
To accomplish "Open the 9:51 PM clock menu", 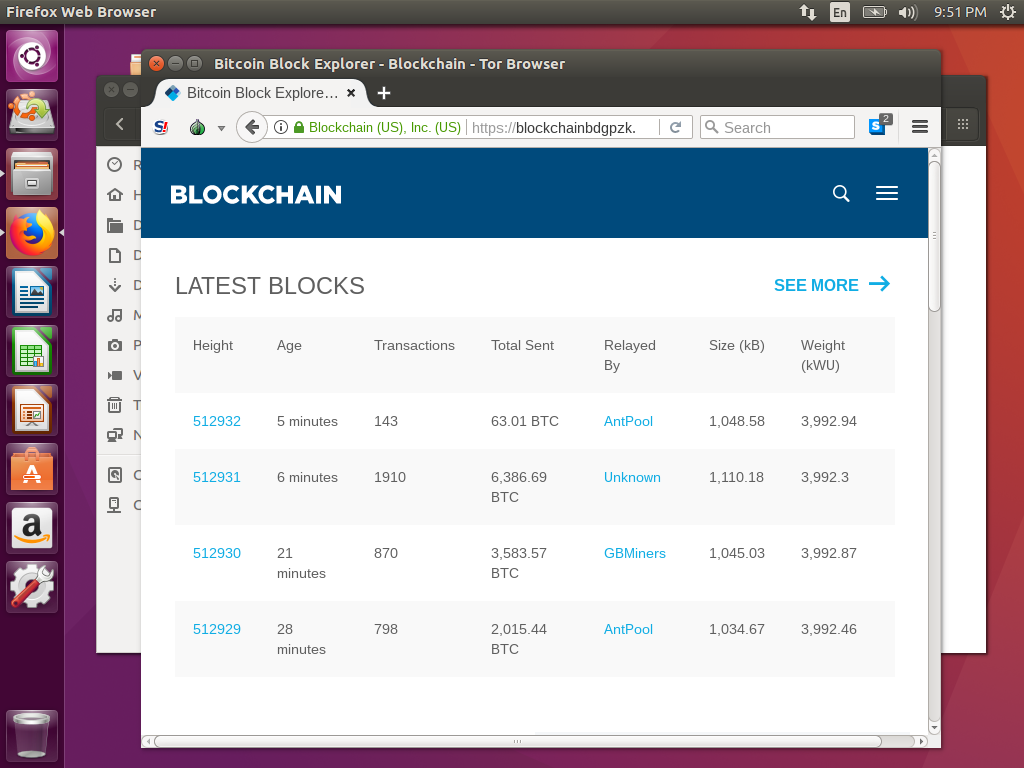I will pos(960,13).
